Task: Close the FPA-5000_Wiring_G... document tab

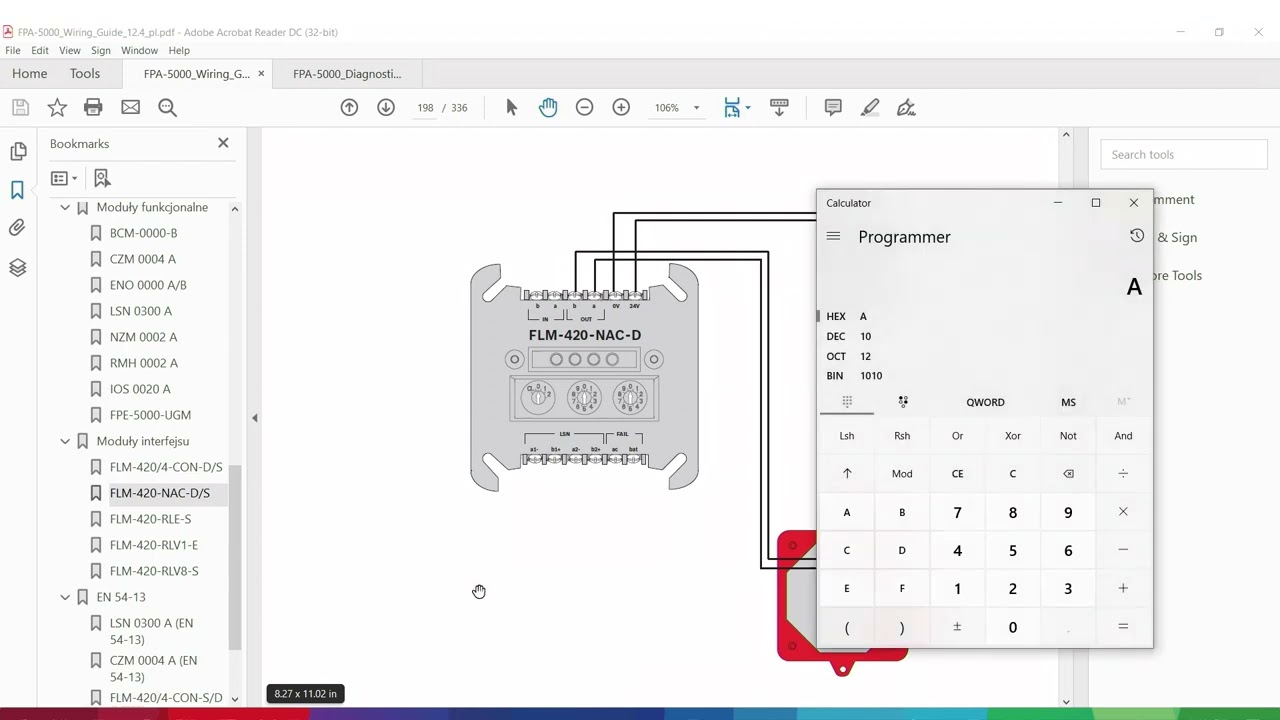Action: [x=261, y=73]
